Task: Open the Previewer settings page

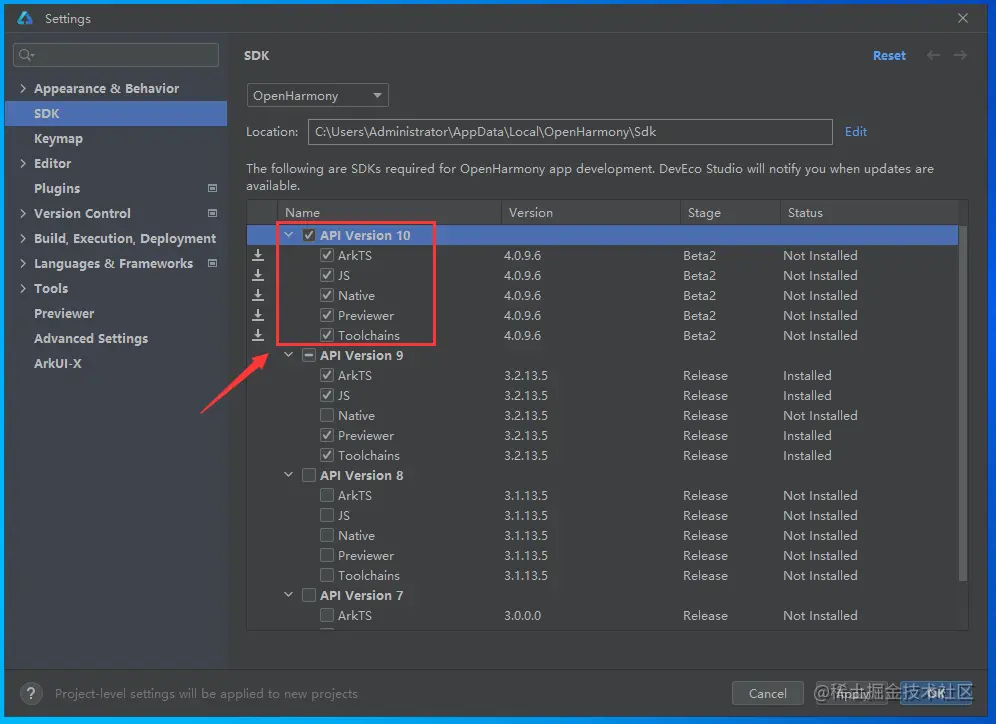Action: 64,313
